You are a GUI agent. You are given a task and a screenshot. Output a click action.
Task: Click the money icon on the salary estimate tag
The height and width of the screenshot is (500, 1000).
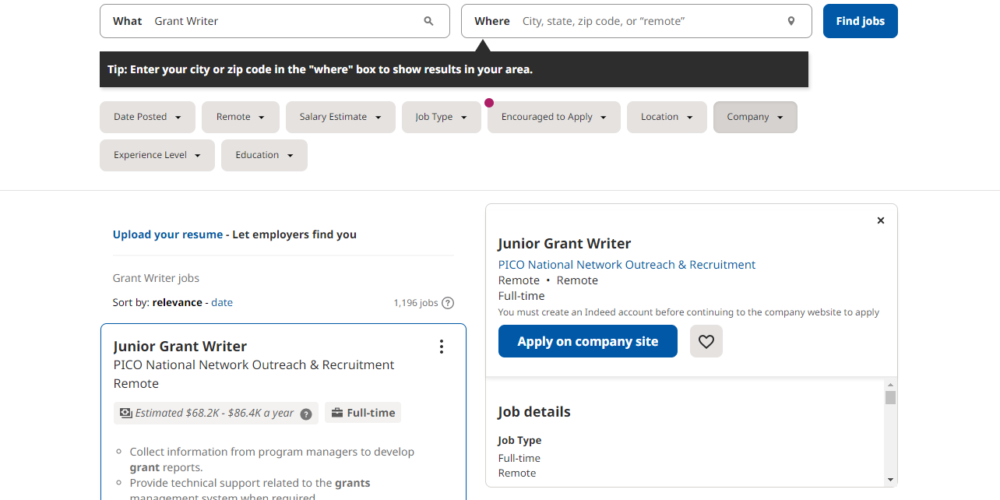coord(126,412)
